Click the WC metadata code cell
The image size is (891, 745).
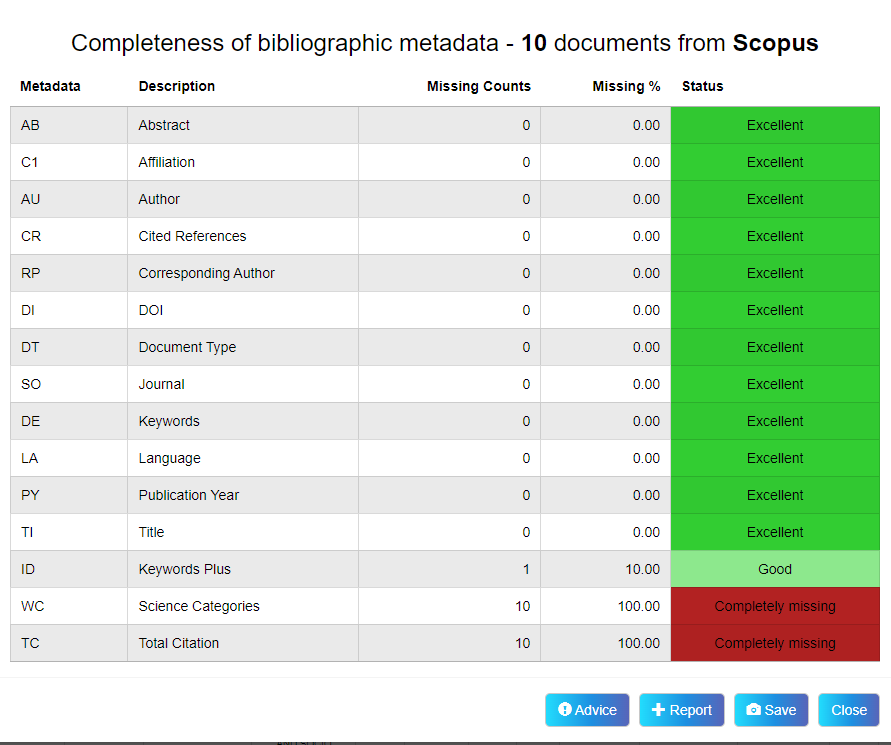31,606
